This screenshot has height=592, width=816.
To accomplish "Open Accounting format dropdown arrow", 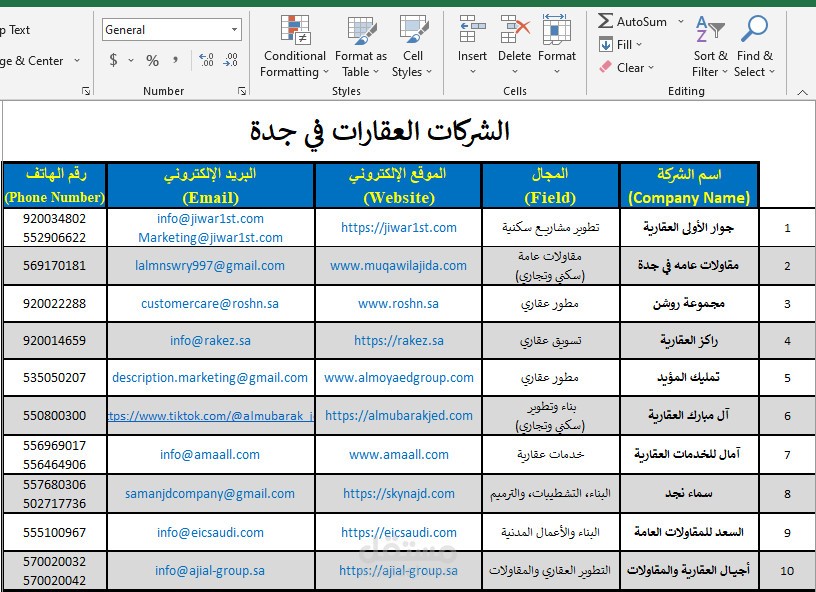I will point(131,60).
